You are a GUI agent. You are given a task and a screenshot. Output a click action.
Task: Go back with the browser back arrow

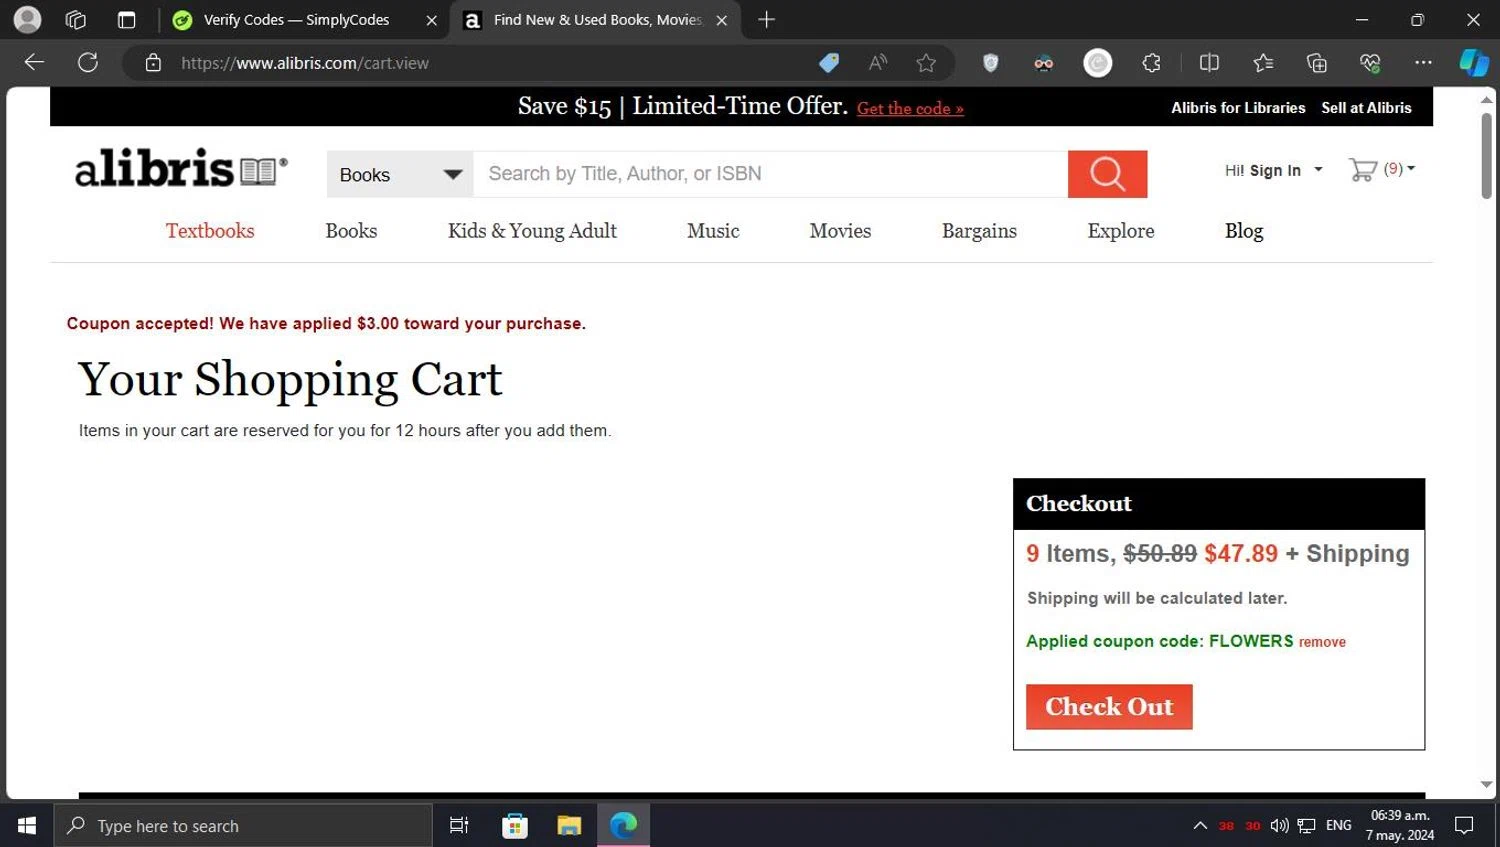(x=34, y=62)
